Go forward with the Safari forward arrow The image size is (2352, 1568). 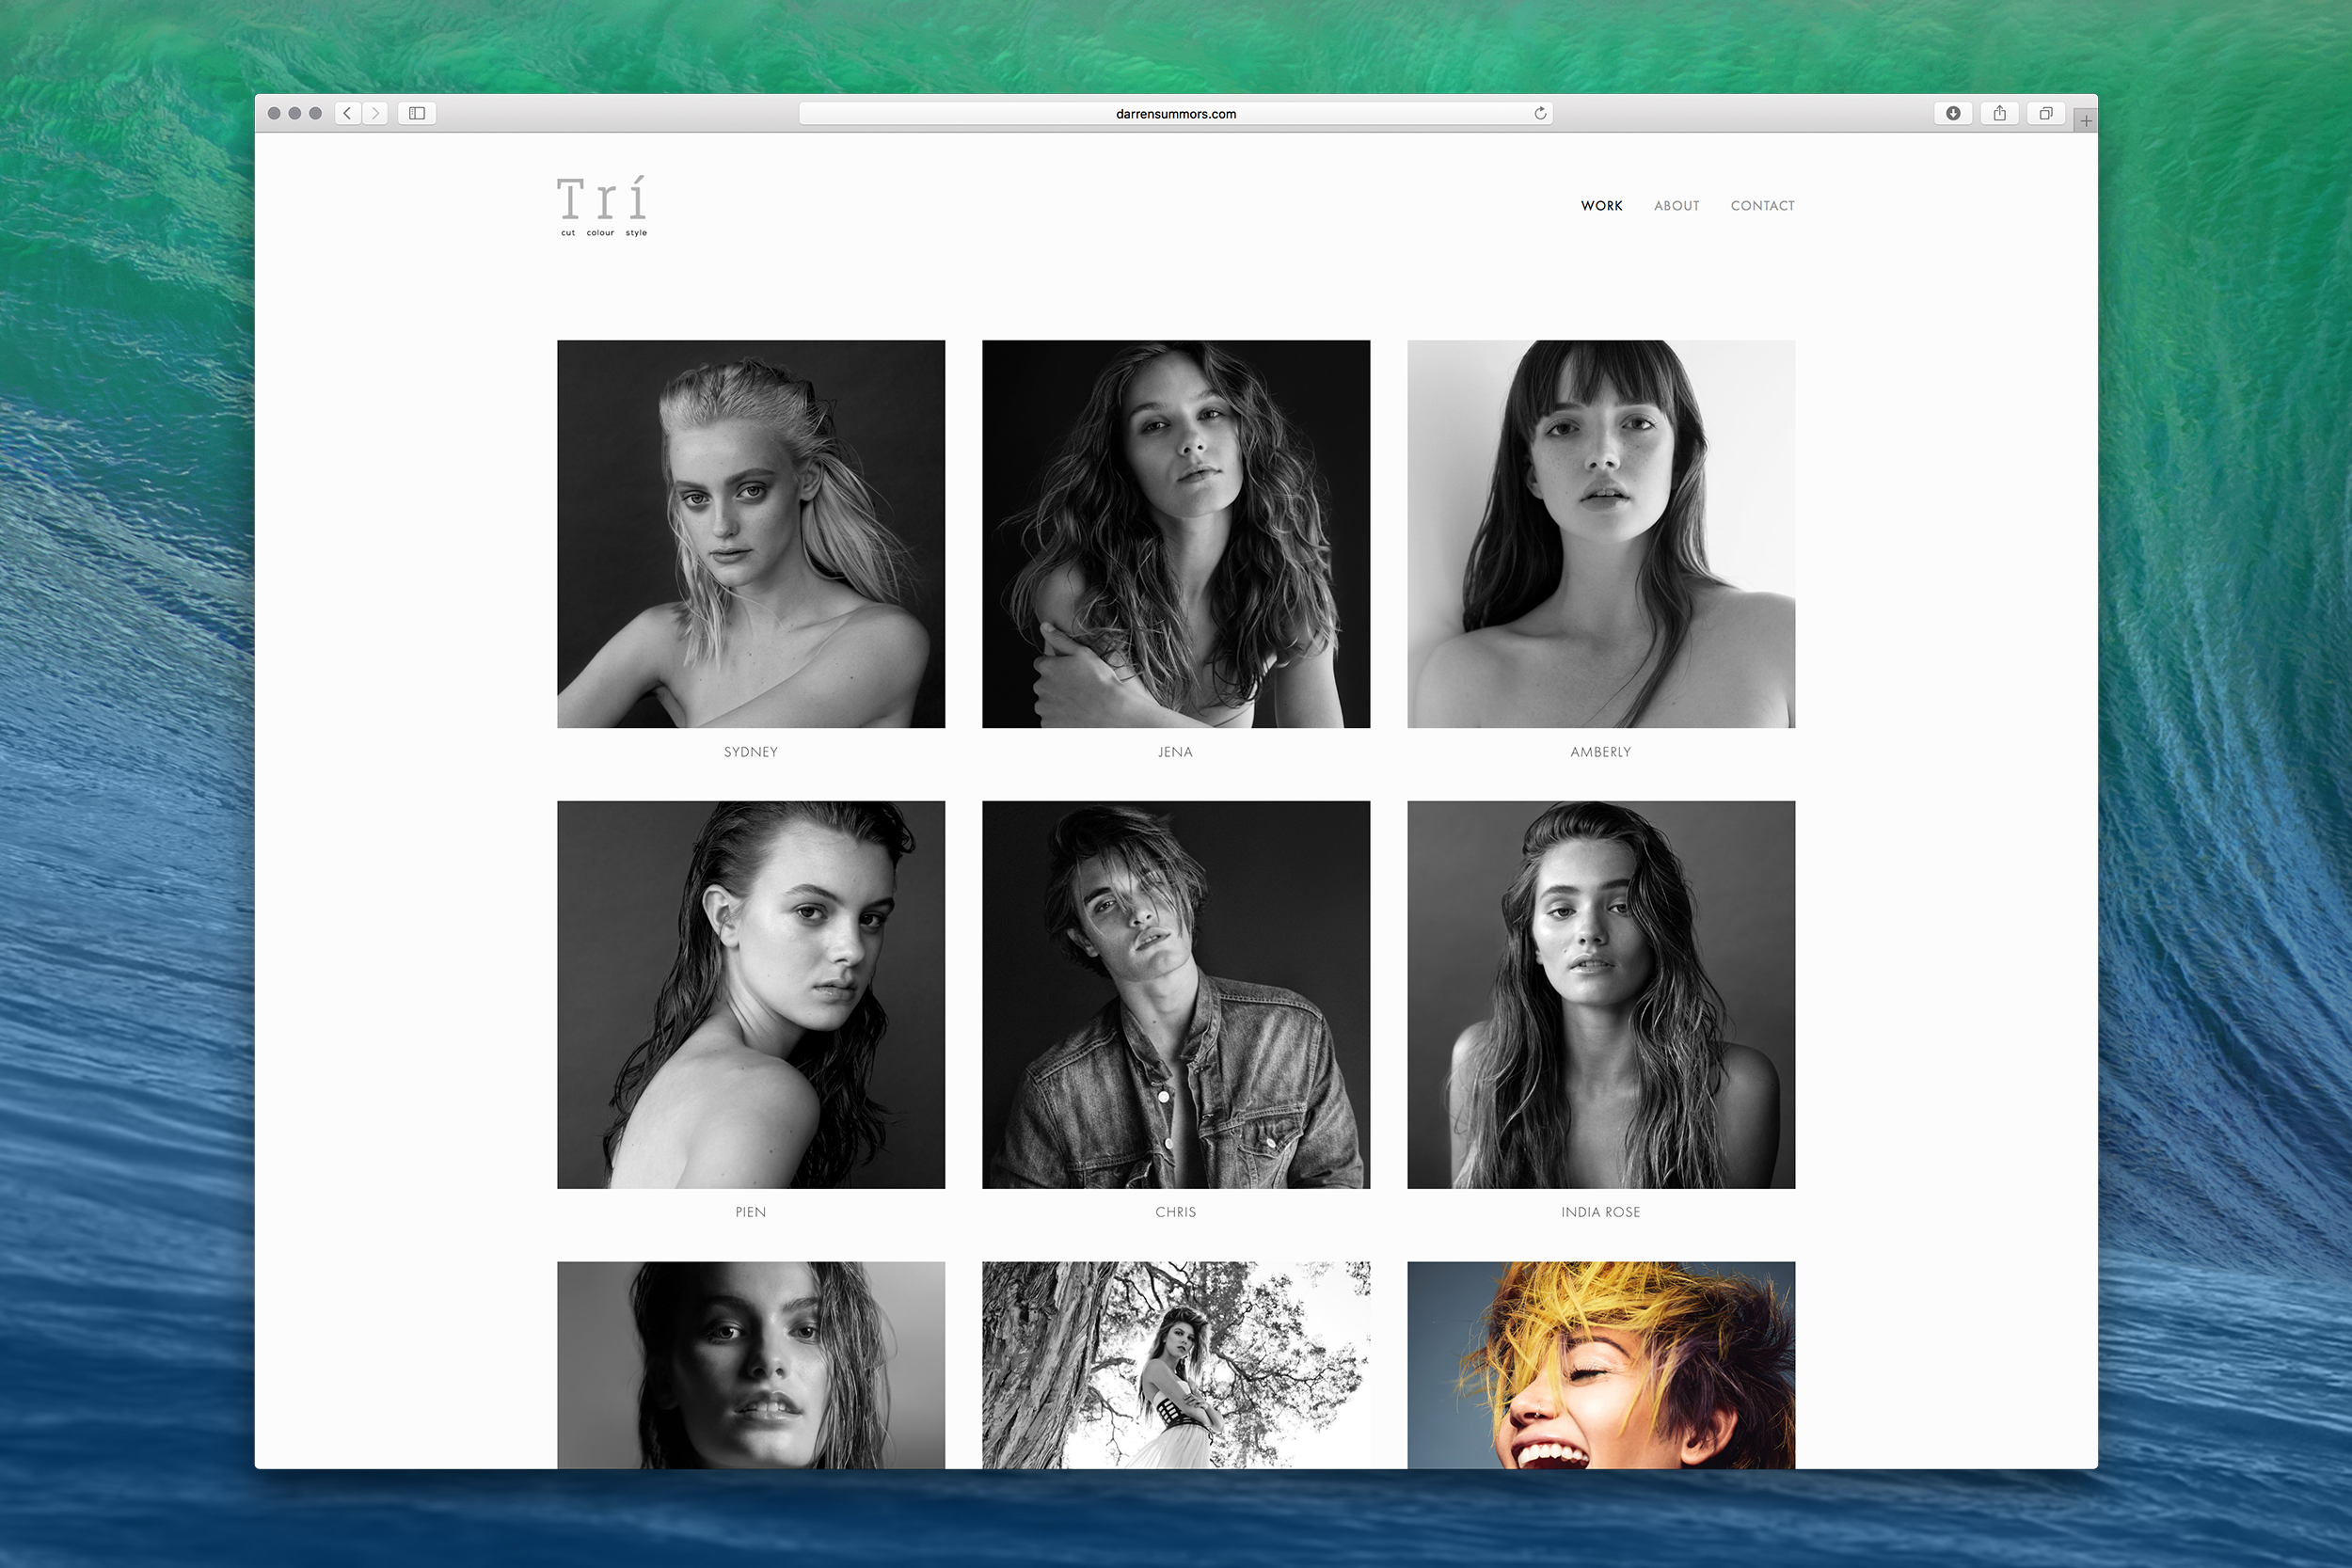click(375, 113)
